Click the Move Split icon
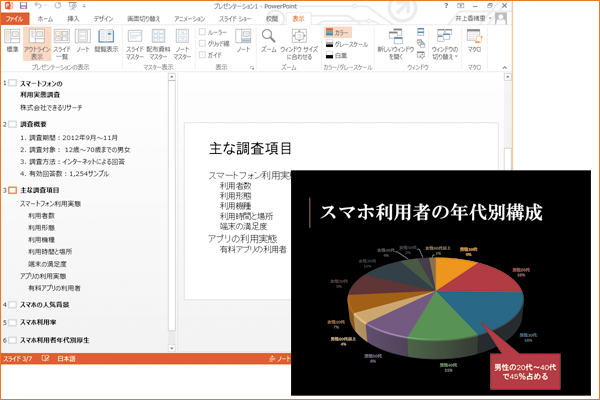This screenshot has width=600, height=400. click(421, 55)
